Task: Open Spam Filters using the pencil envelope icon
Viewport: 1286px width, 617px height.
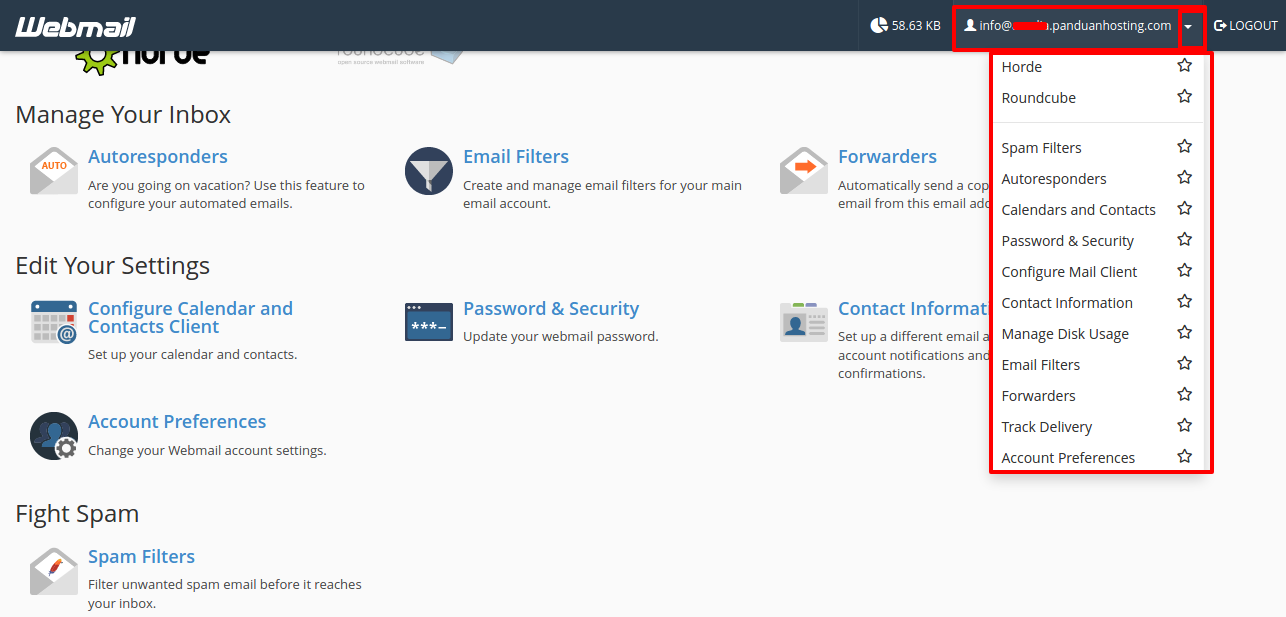Action: click(x=53, y=572)
